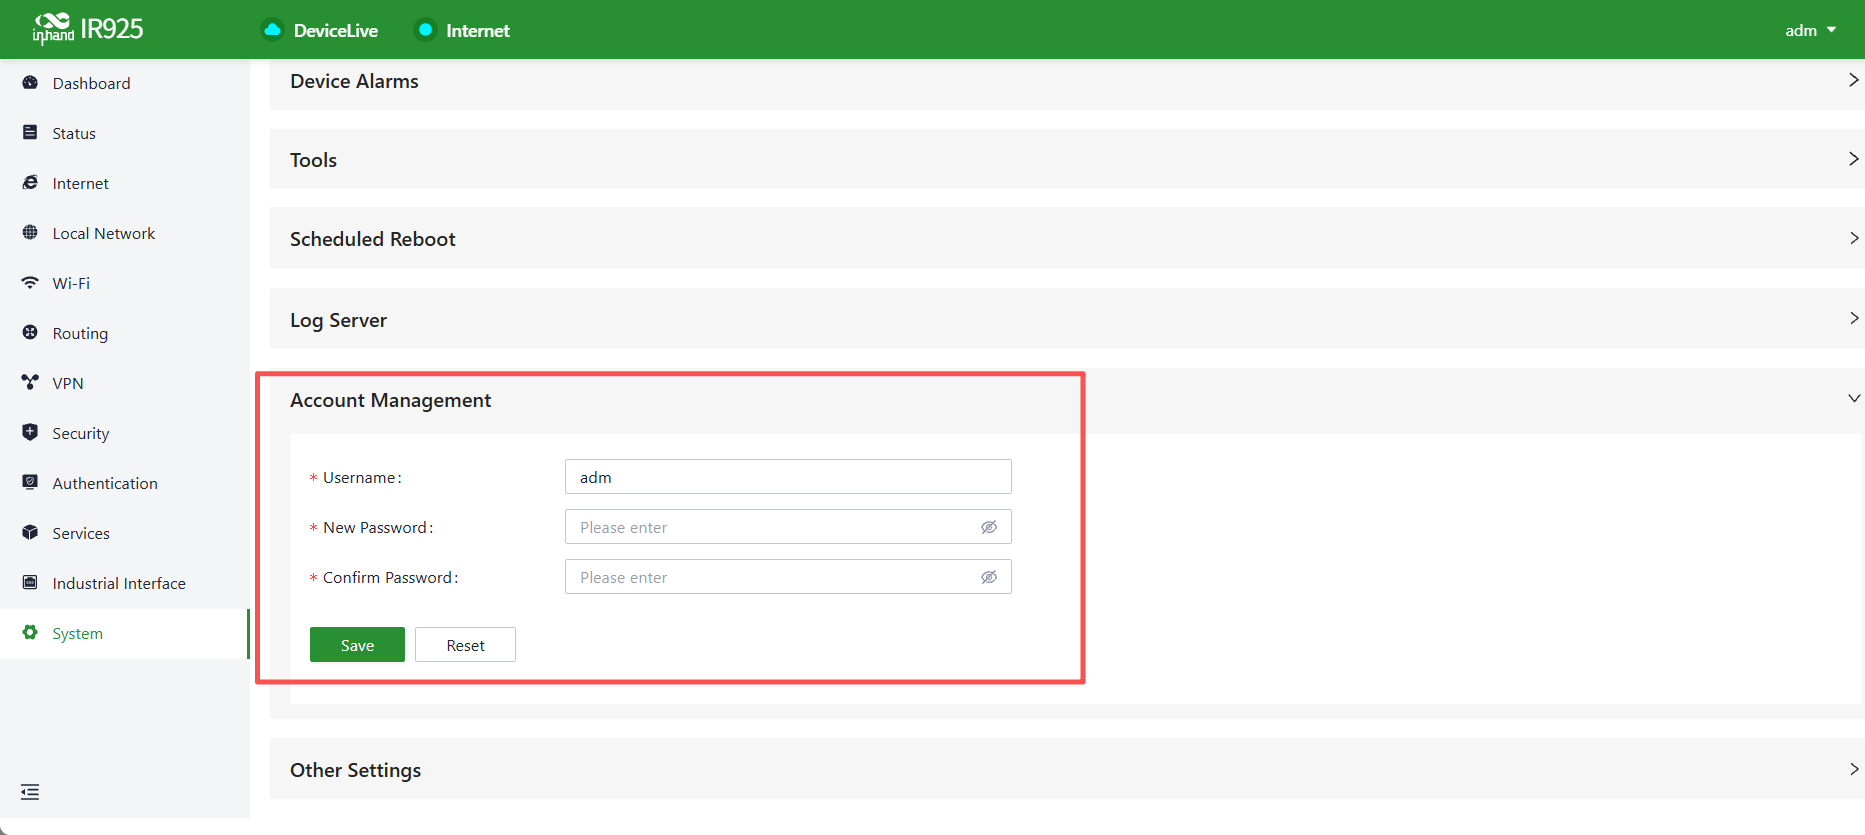The width and height of the screenshot is (1865, 835).
Task: Click the DeviceLive cloud status icon
Action: coord(272,30)
